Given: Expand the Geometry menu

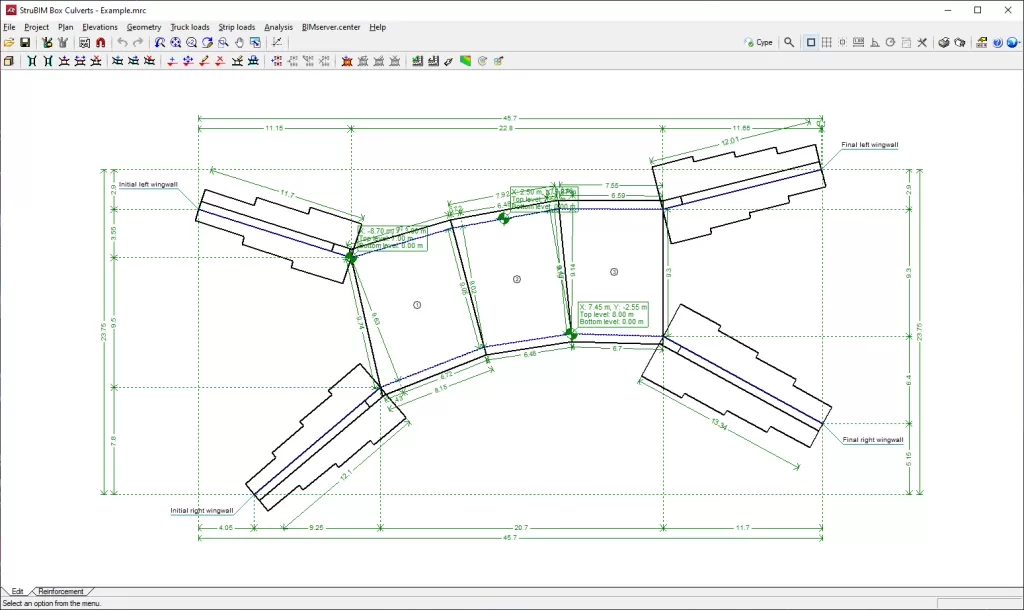Looking at the screenshot, I should 144,27.
